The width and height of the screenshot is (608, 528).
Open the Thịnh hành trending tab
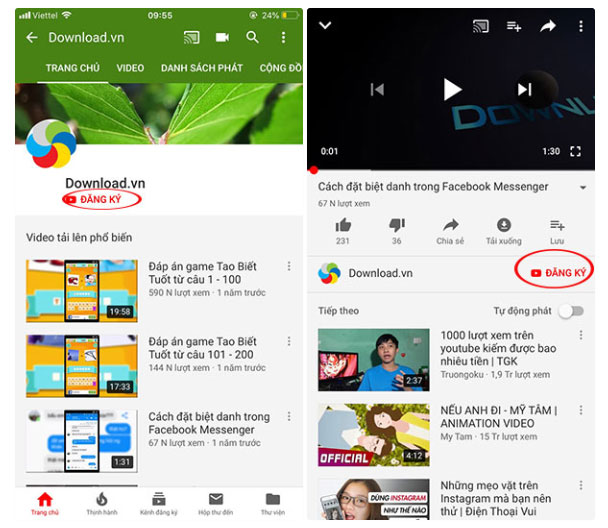(x=102, y=504)
